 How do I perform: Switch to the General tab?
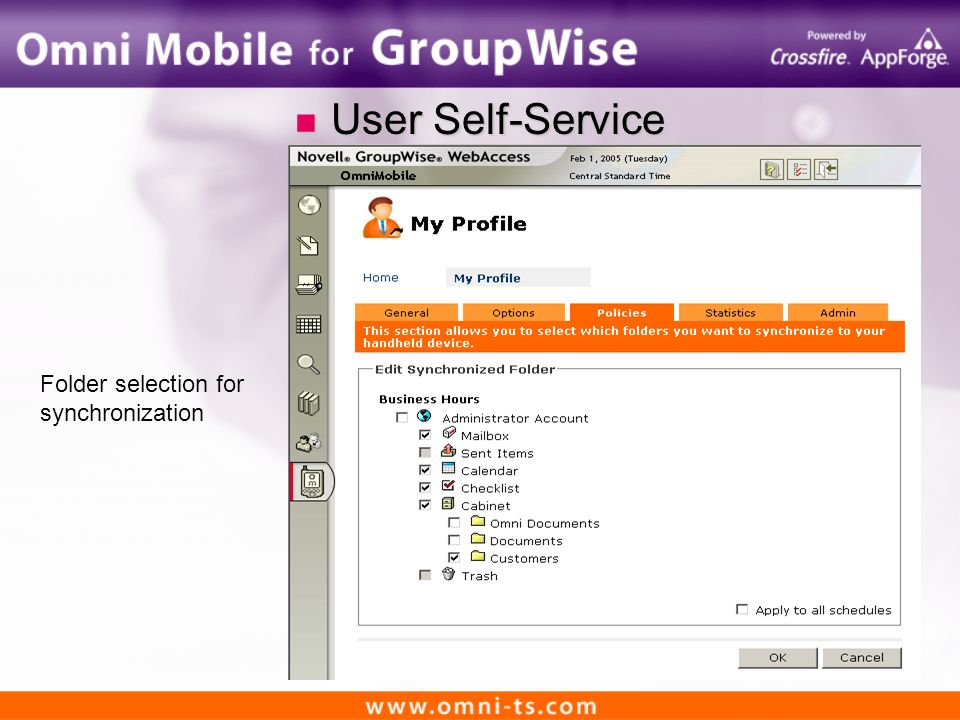pos(406,312)
